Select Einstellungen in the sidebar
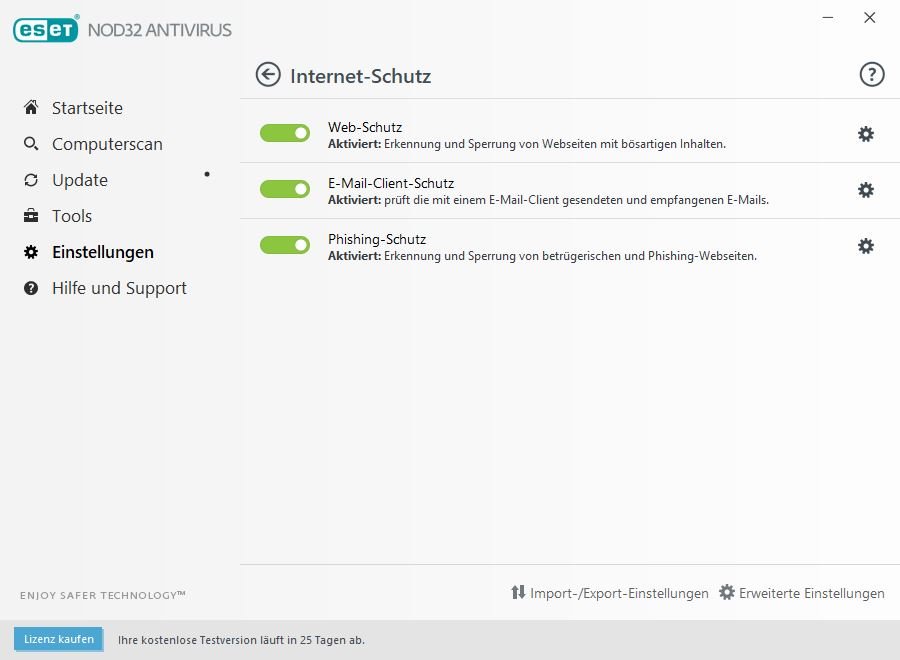Image resolution: width=900 pixels, height=660 pixels. [x=102, y=252]
